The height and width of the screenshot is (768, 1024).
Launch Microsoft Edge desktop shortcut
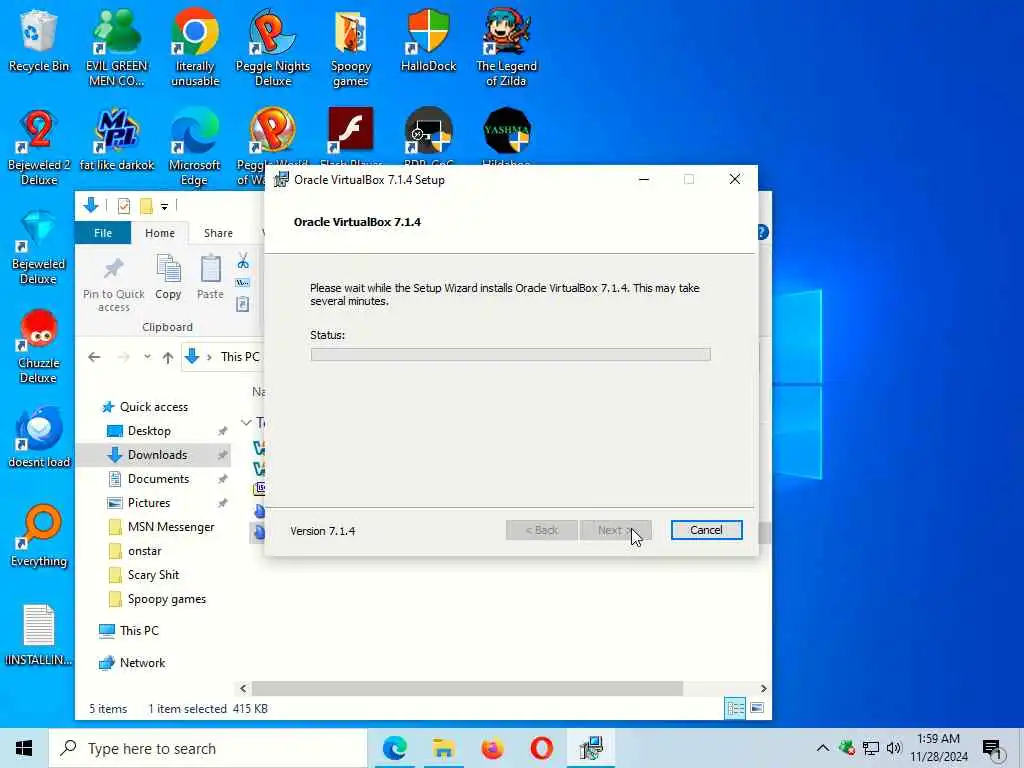[x=195, y=147]
